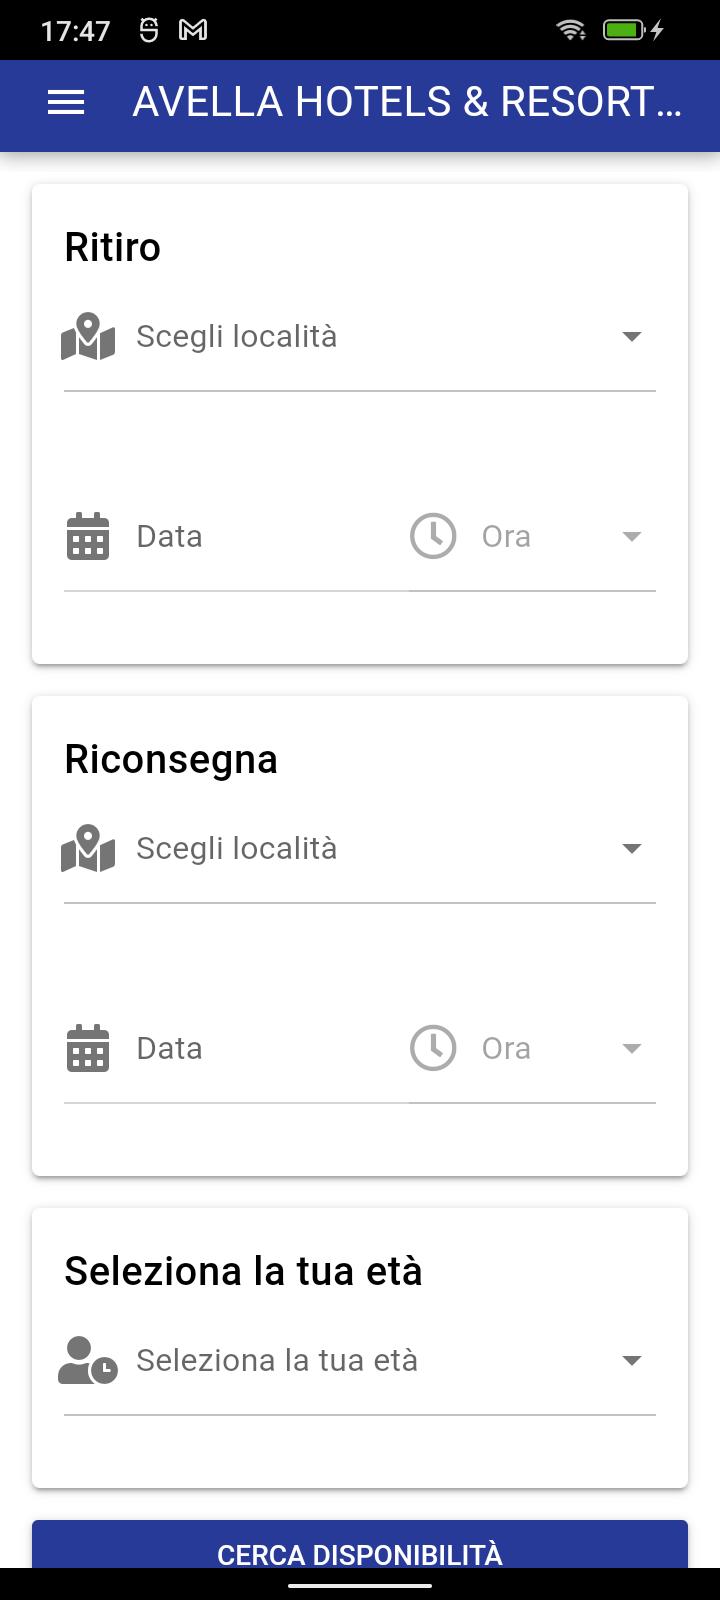Select the Ritiro Data date field
720x1600 pixels.
[x=236, y=537]
